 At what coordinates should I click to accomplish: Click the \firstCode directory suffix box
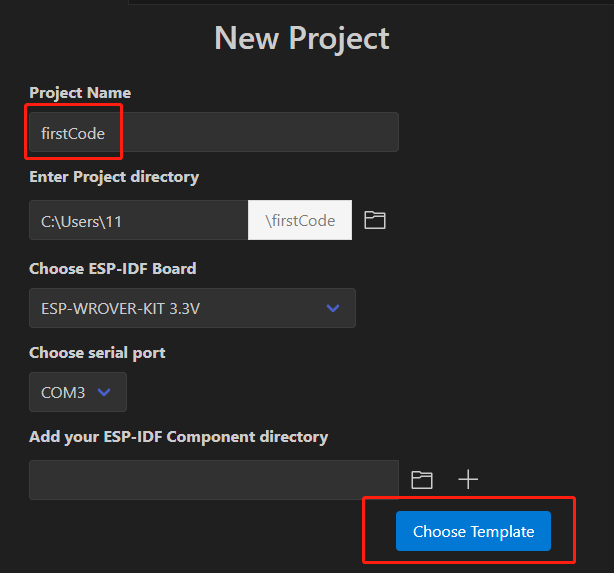tap(300, 221)
